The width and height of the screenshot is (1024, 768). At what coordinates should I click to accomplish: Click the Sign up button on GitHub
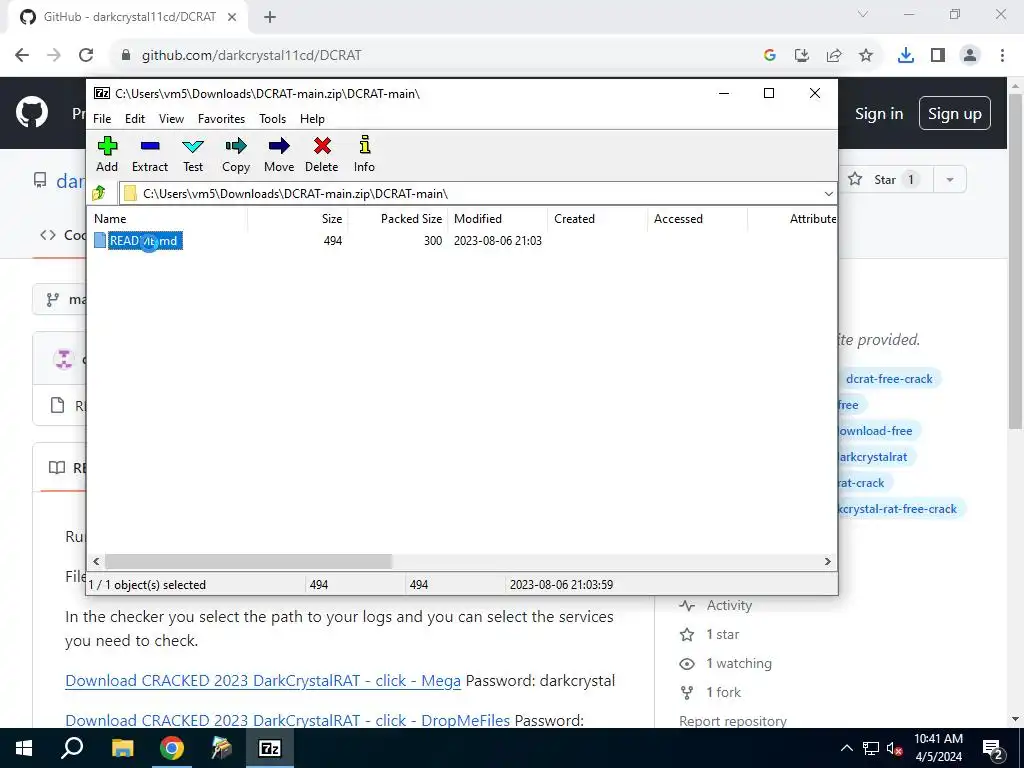coord(955,114)
